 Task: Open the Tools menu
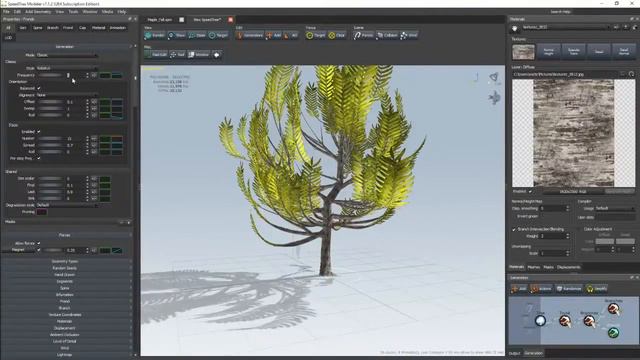73,12
